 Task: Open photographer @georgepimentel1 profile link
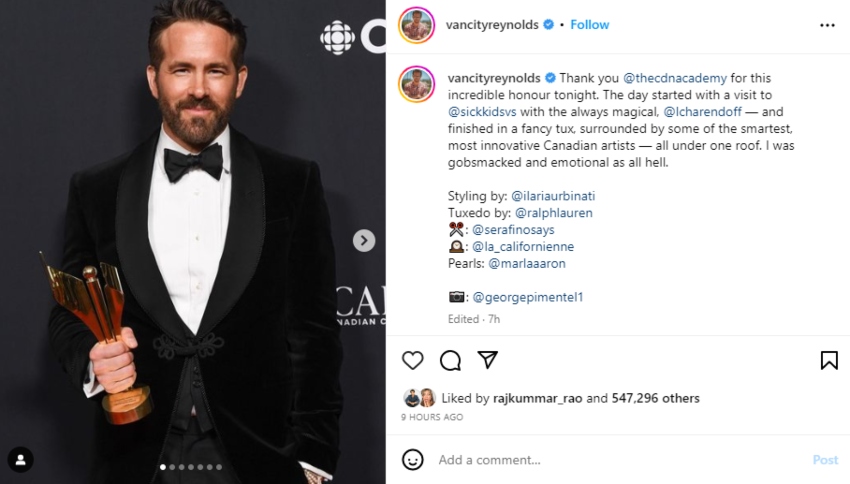point(527,297)
